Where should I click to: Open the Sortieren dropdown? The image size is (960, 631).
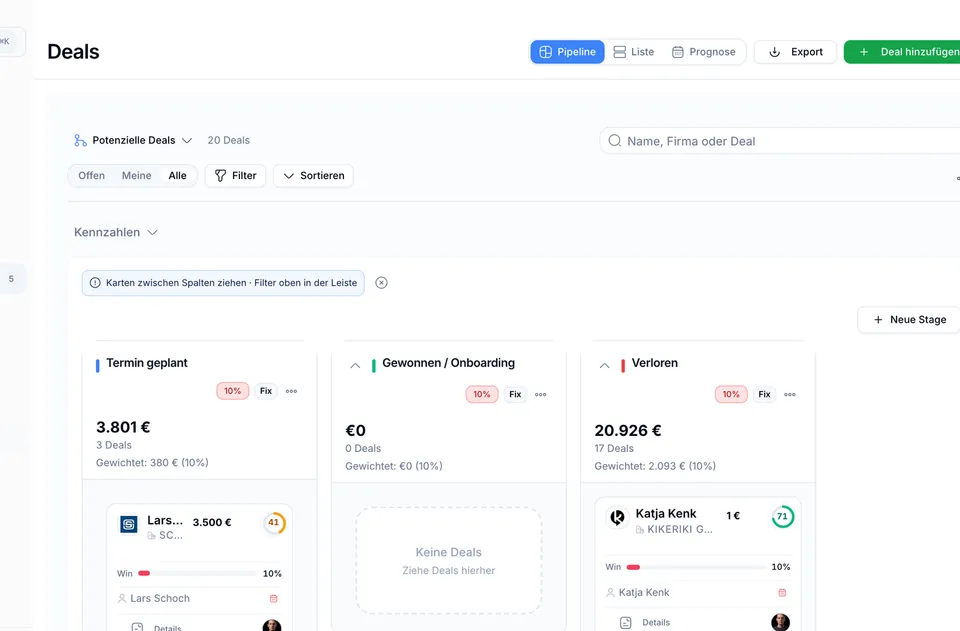313,176
